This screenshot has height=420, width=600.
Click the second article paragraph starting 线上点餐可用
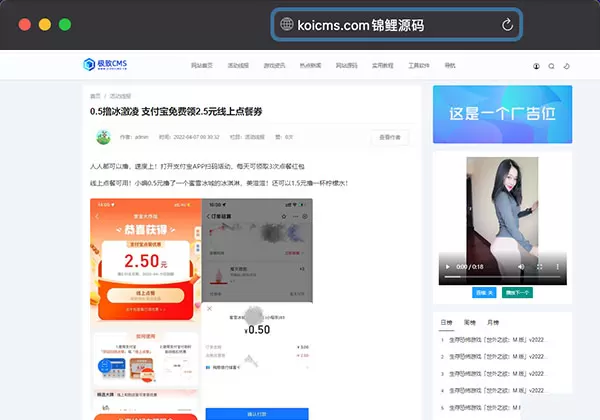[219, 183]
